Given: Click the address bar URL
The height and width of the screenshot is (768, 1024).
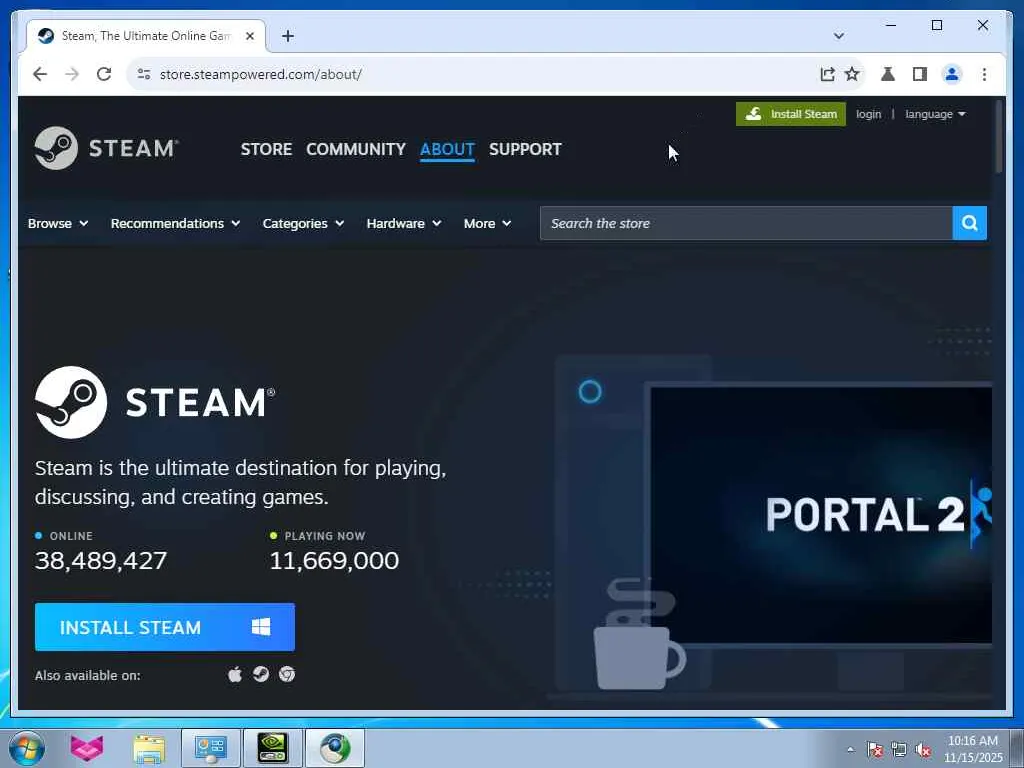Looking at the screenshot, I should pos(261,74).
